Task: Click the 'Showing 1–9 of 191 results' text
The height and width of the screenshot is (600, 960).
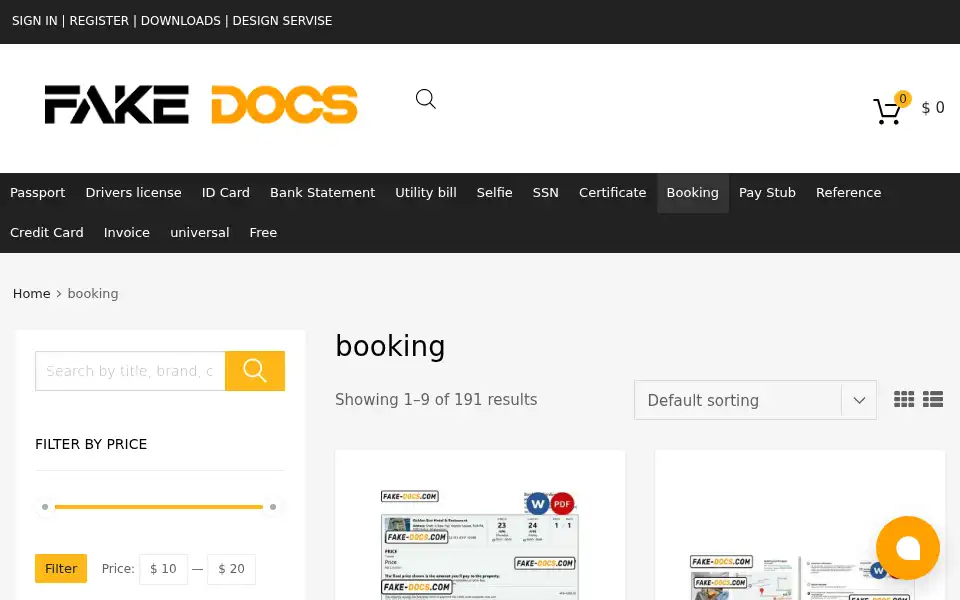Action: tap(436, 399)
